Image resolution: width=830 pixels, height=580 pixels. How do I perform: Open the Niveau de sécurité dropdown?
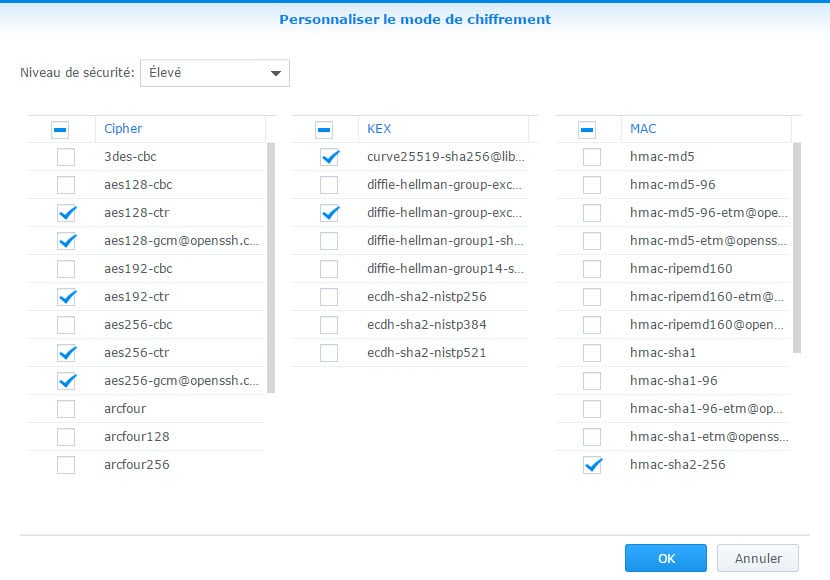tap(214, 73)
